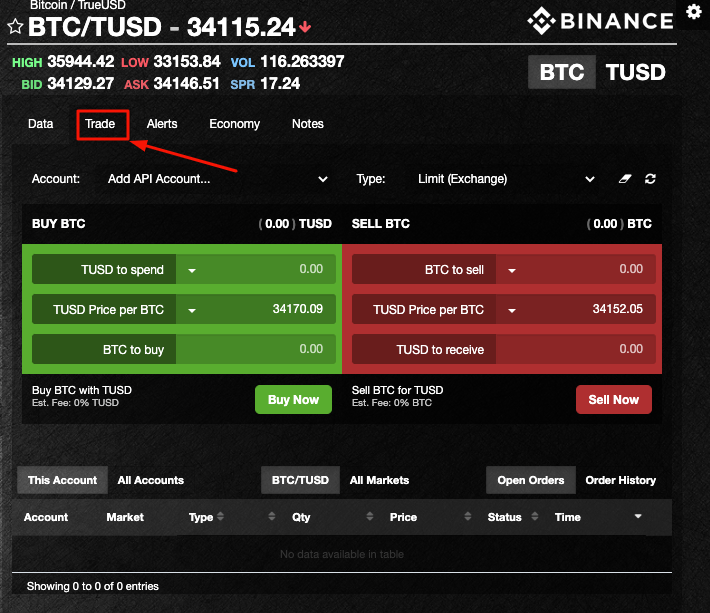Select the BTC currency button
The width and height of the screenshot is (710, 613).
(562, 72)
